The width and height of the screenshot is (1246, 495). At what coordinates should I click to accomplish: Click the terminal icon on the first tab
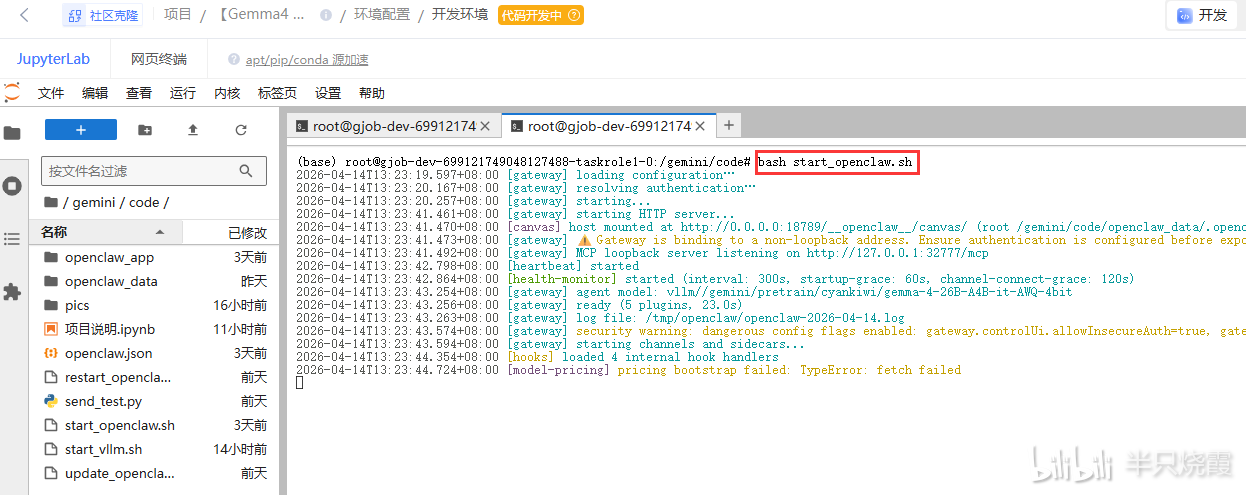coord(302,126)
